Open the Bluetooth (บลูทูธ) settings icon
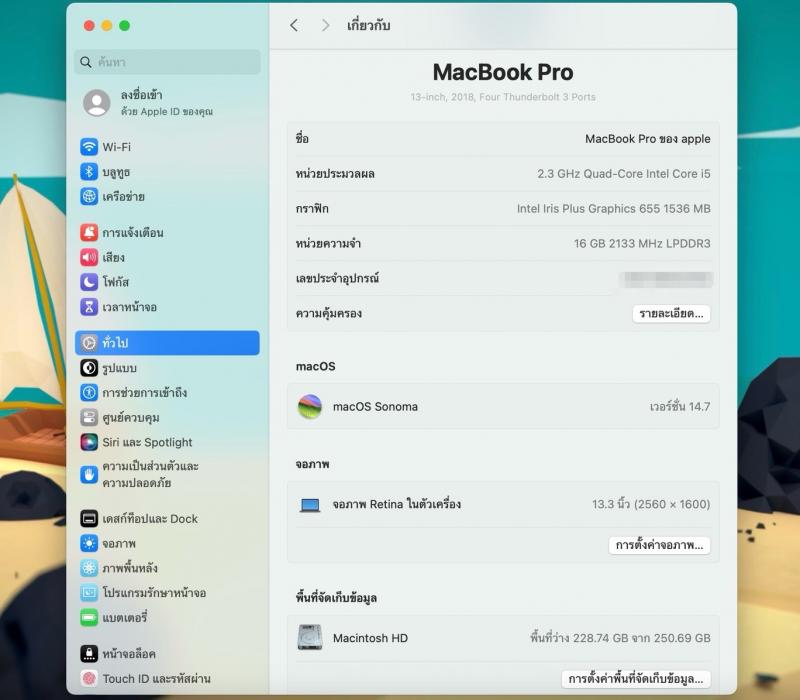 click(x=90, y=172)
